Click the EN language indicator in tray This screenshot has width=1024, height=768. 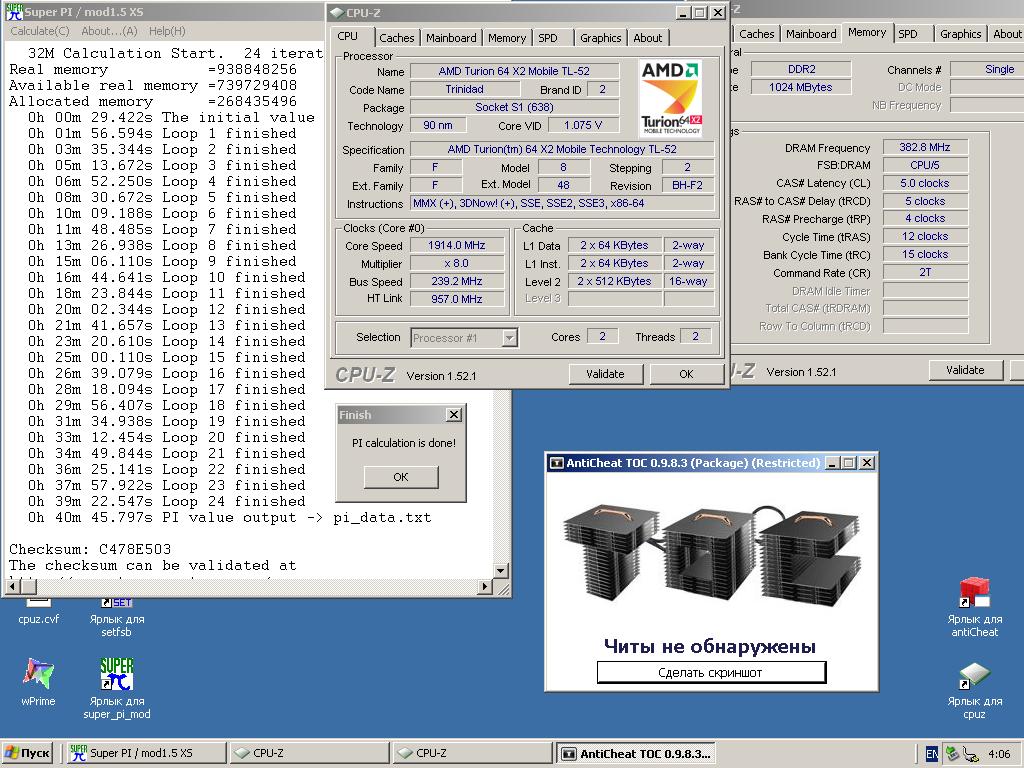(932, 754)
